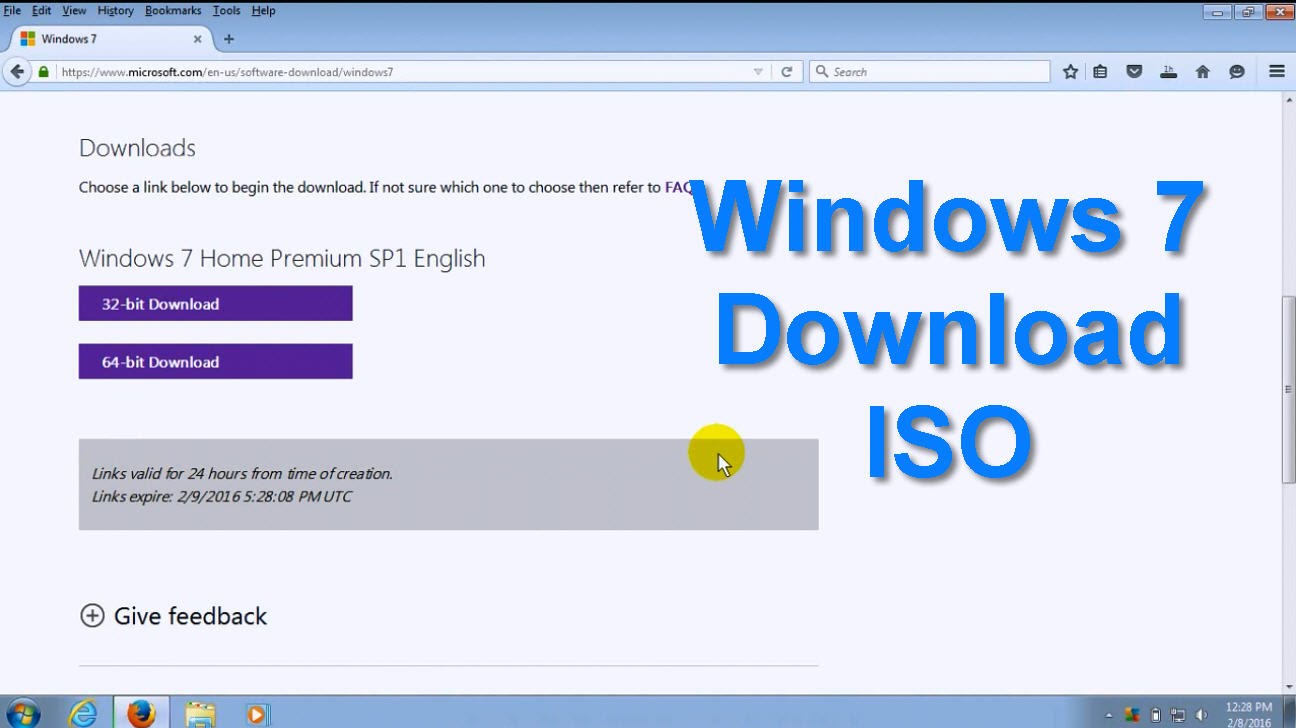Image resolution: width=1296 pixels, height=728 pixels.
Task: Show hidden system tray icons
Action: [x=1108, y=715]
